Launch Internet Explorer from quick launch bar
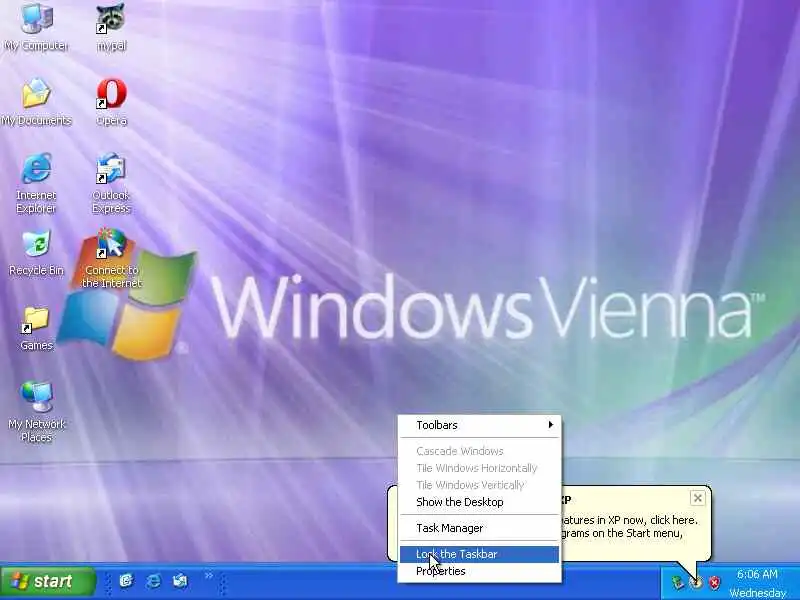The width and height of the screenshot is (800, 600). (153, 581)
